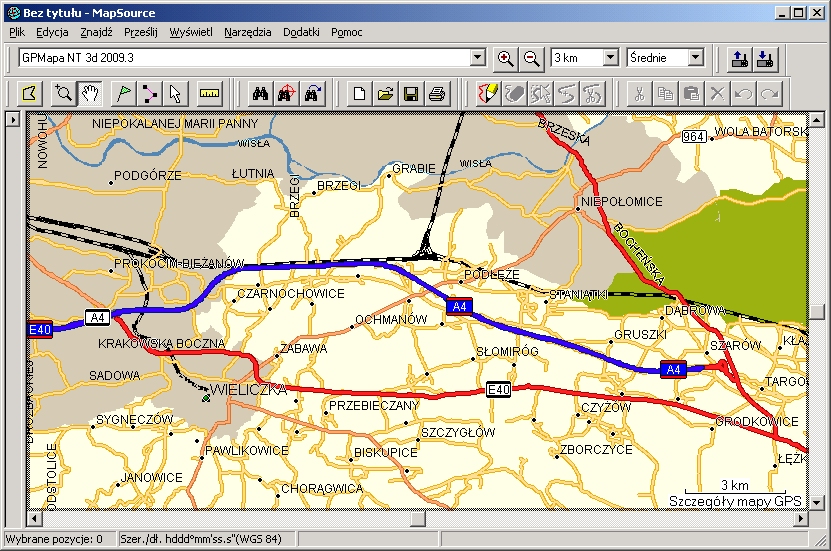Click the disabled Copy icon

[665, 94]
